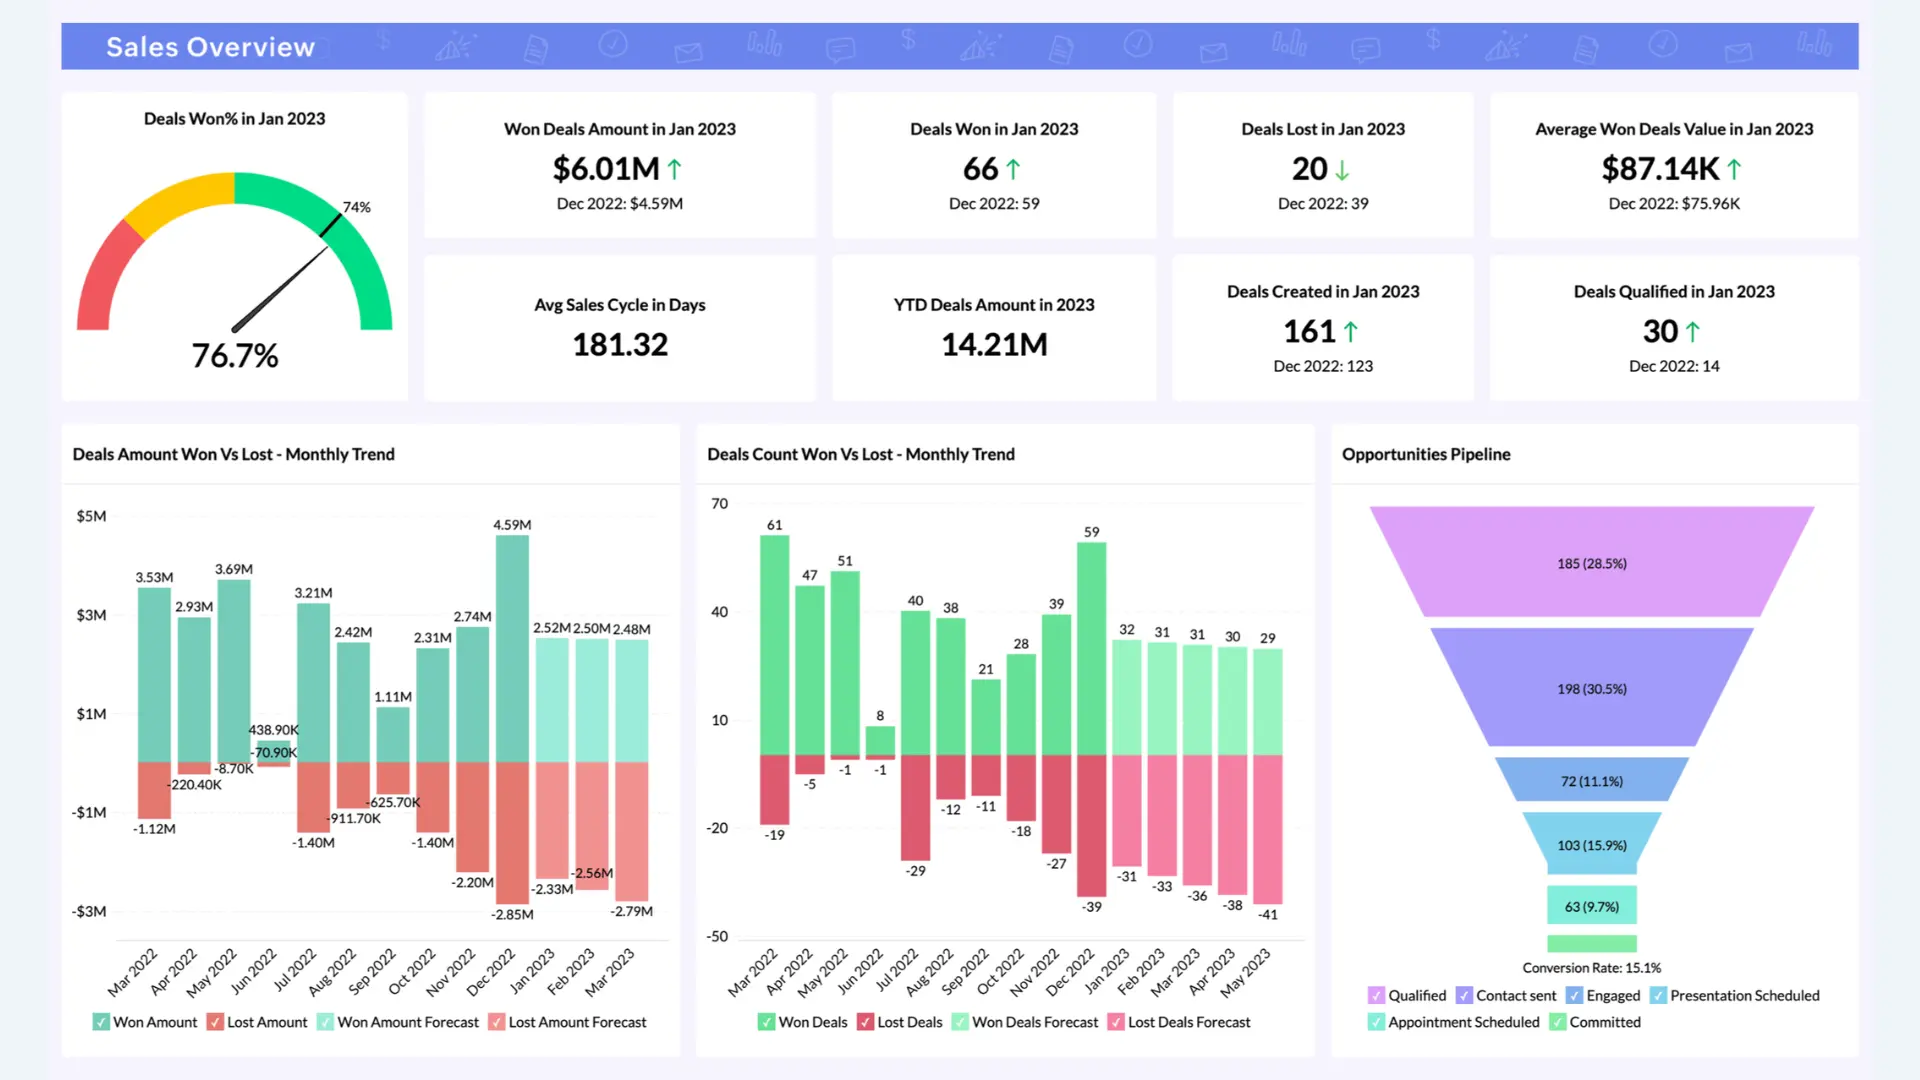1920x1080 pixels.
Task: Toggle the Lost Amount legend checkbox
Action: (215, 1022)
